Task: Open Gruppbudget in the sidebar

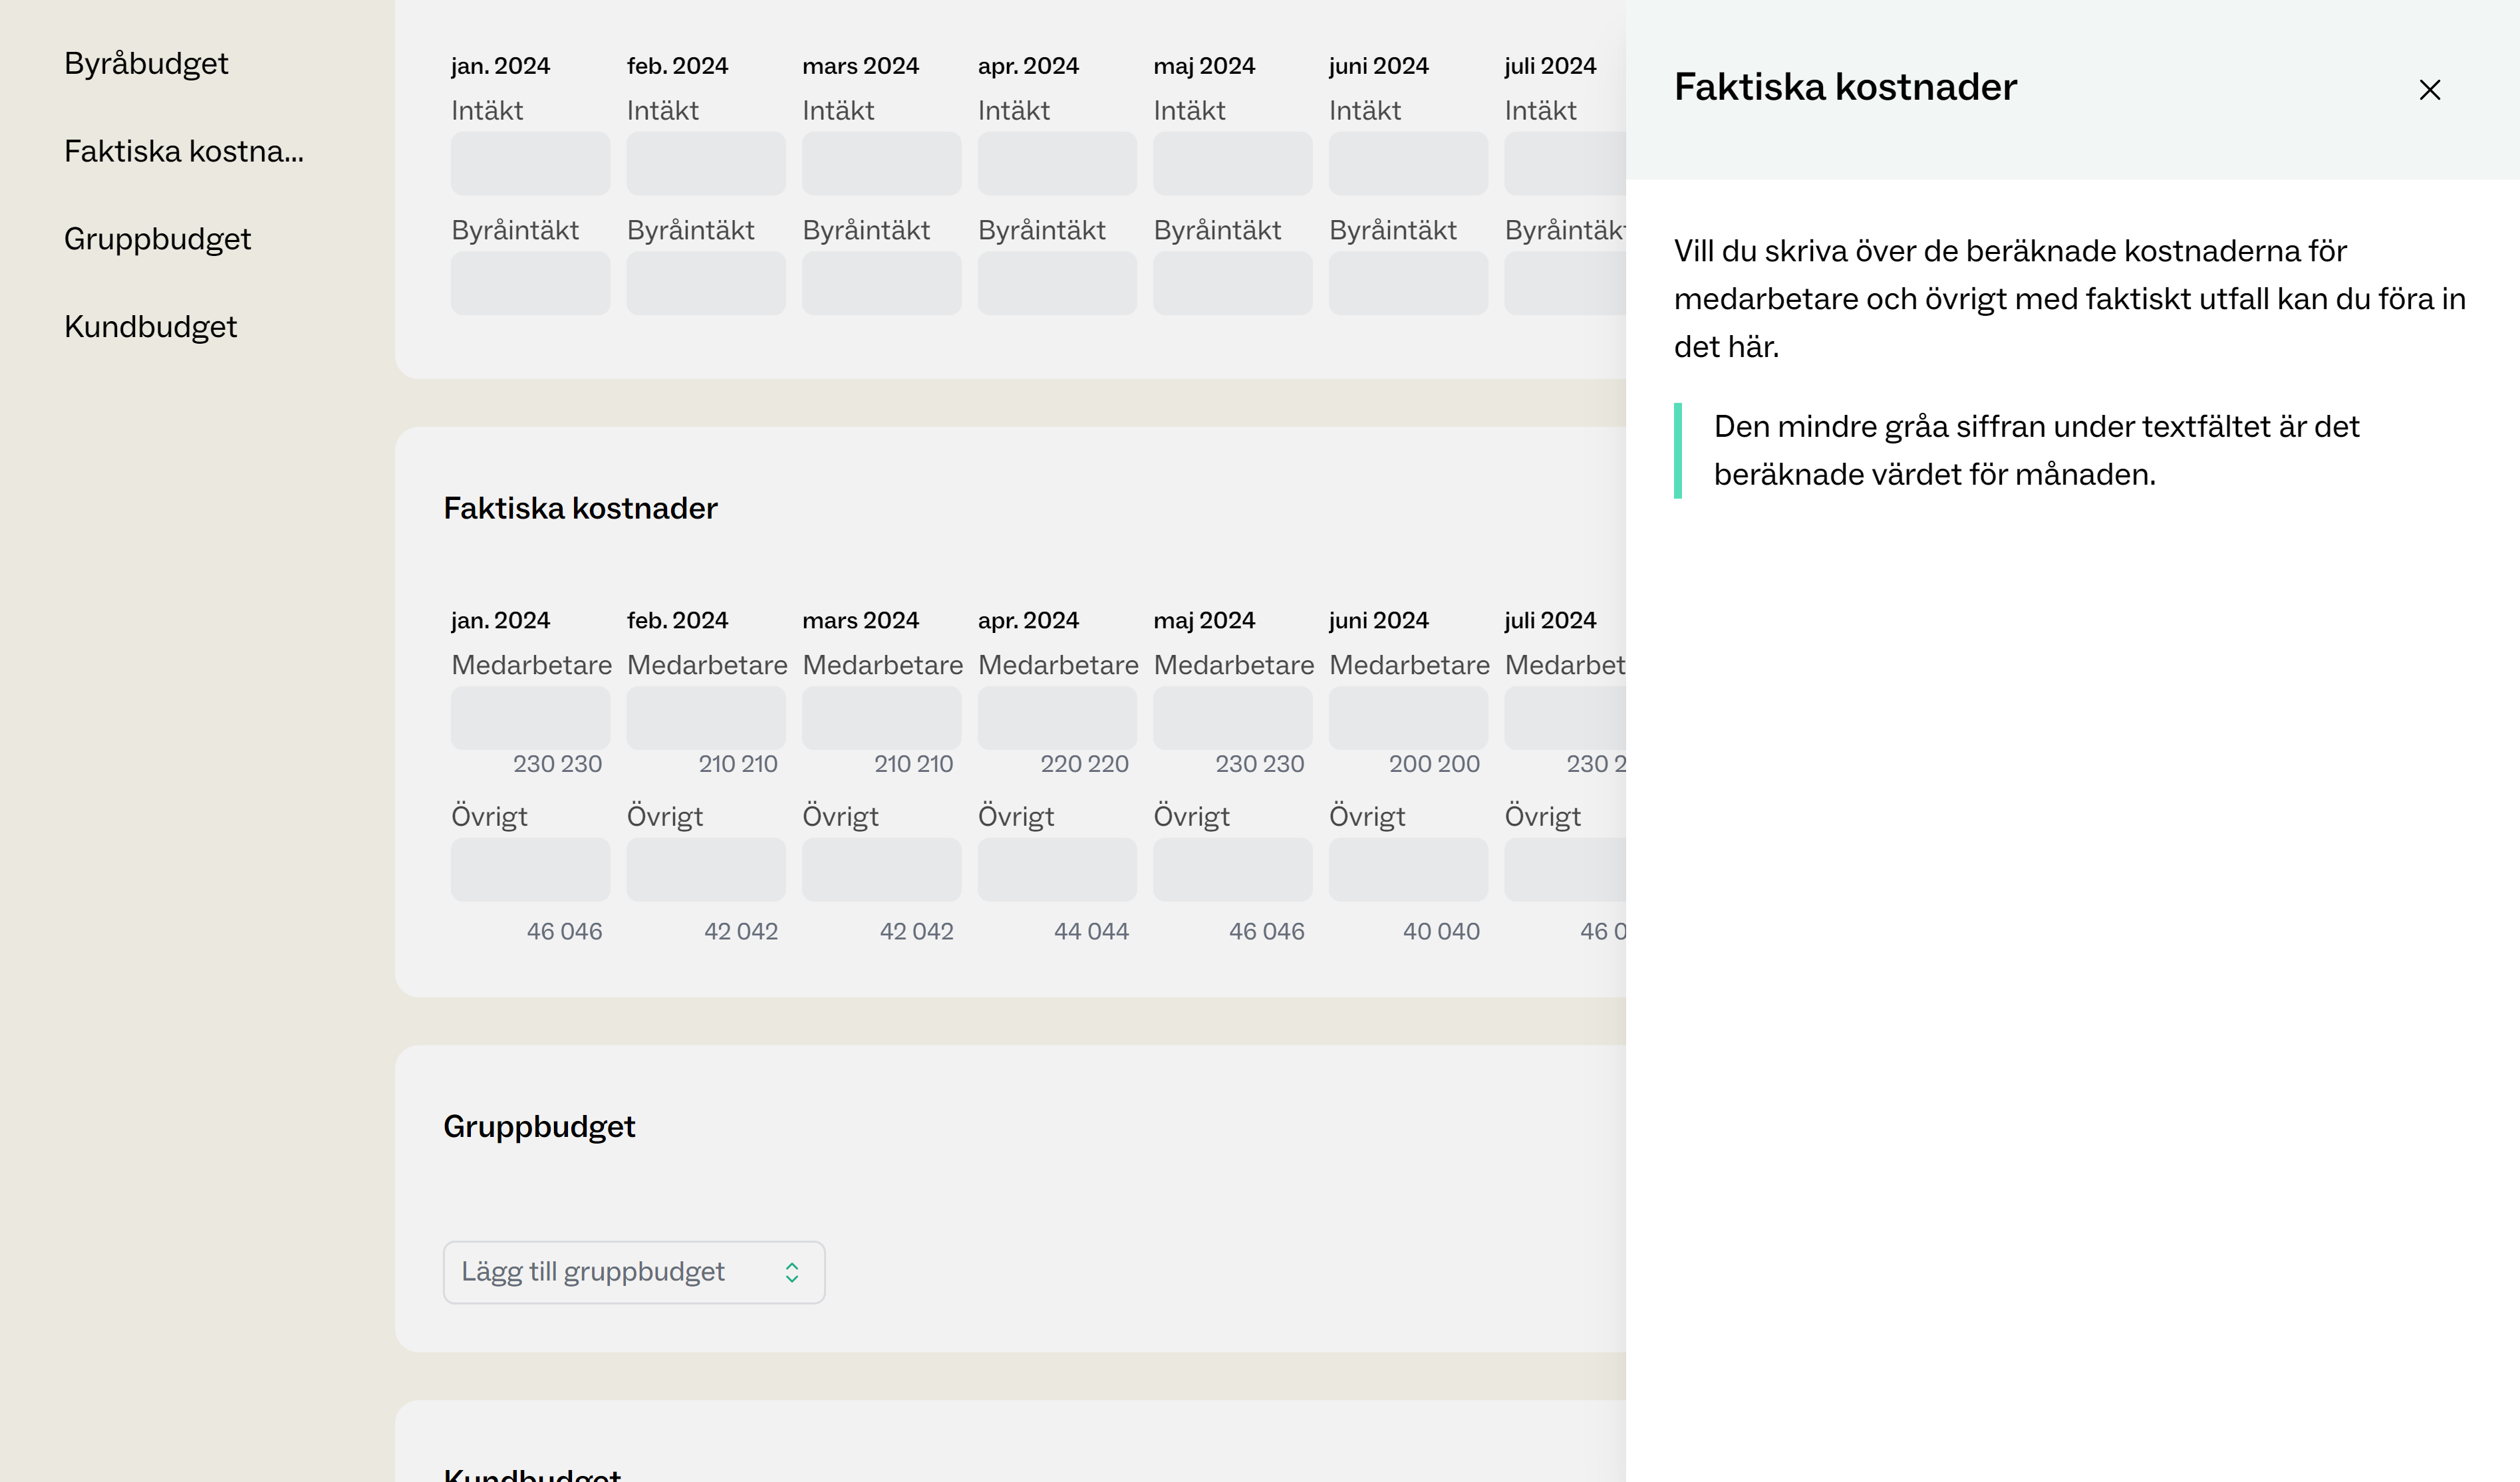Action: pos(158,239)
